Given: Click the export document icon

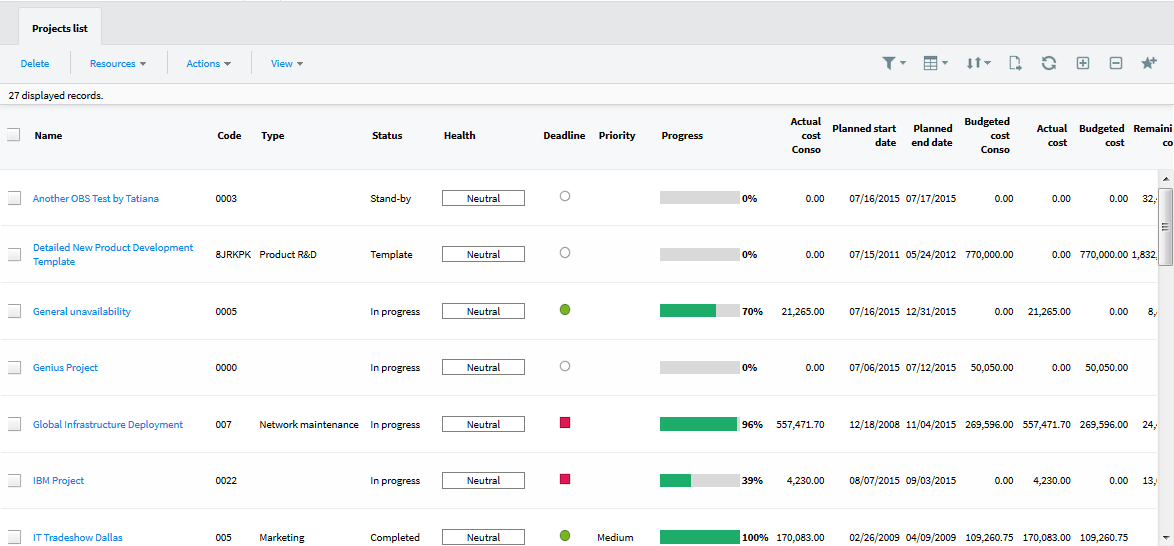Looking at the screenshot, I should (x=1015, y=64).
